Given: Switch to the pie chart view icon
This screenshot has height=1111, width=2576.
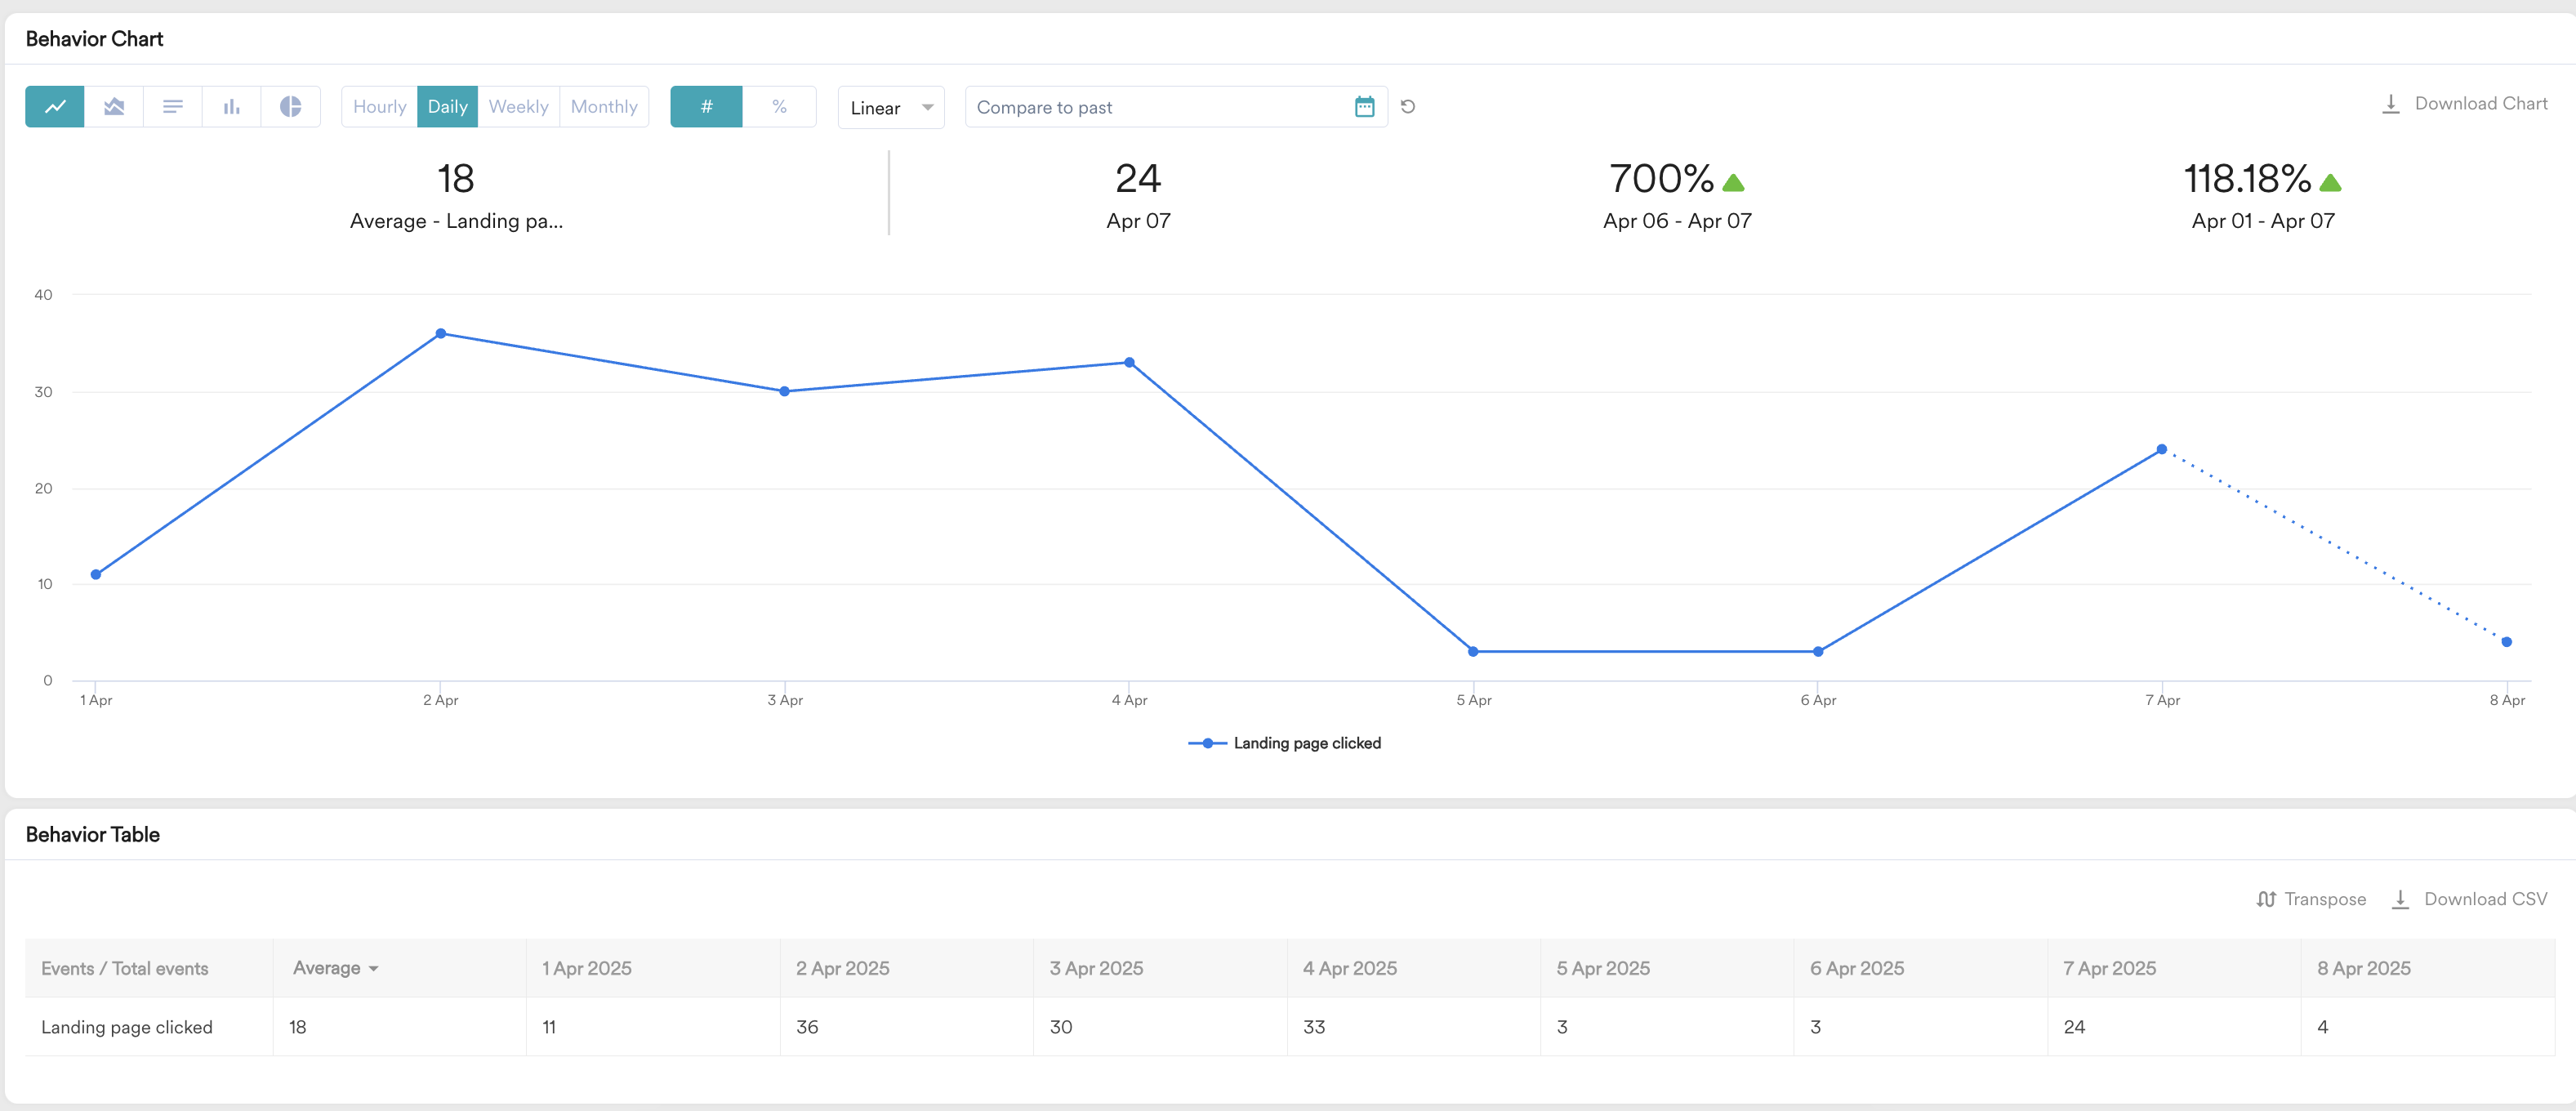Looking at the screenshot, I should click(291, 106).
